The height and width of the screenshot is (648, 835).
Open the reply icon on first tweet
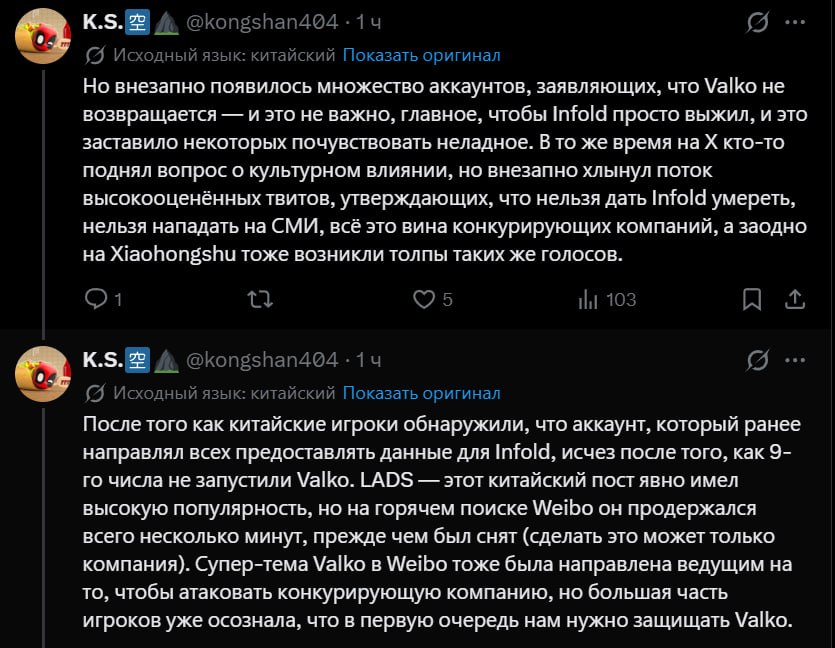pyautogui.click(x=96, y=299)
